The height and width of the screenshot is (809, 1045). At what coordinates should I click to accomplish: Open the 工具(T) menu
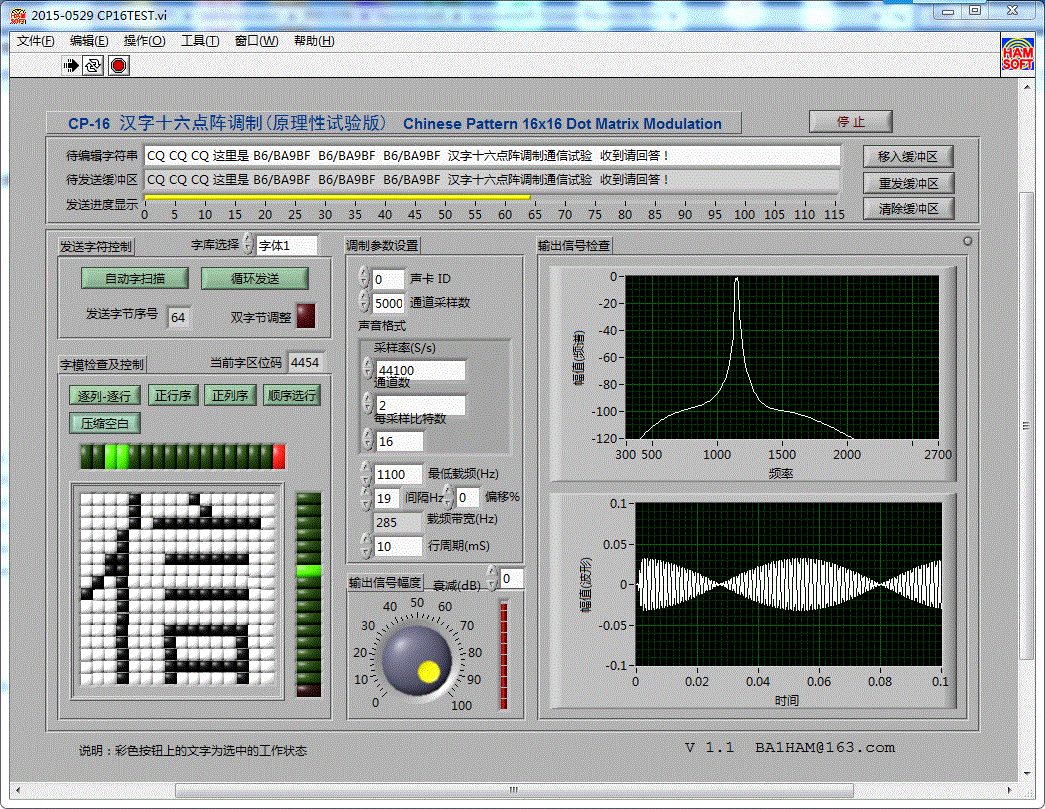tap(200, 41)
